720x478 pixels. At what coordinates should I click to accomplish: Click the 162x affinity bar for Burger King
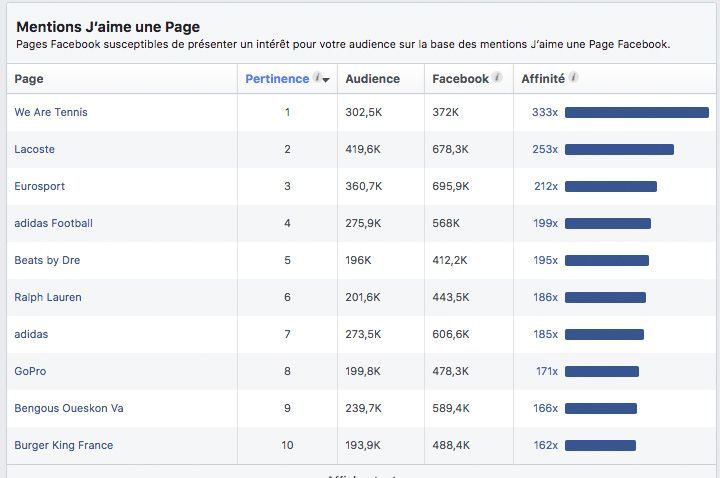coord(600,445)
